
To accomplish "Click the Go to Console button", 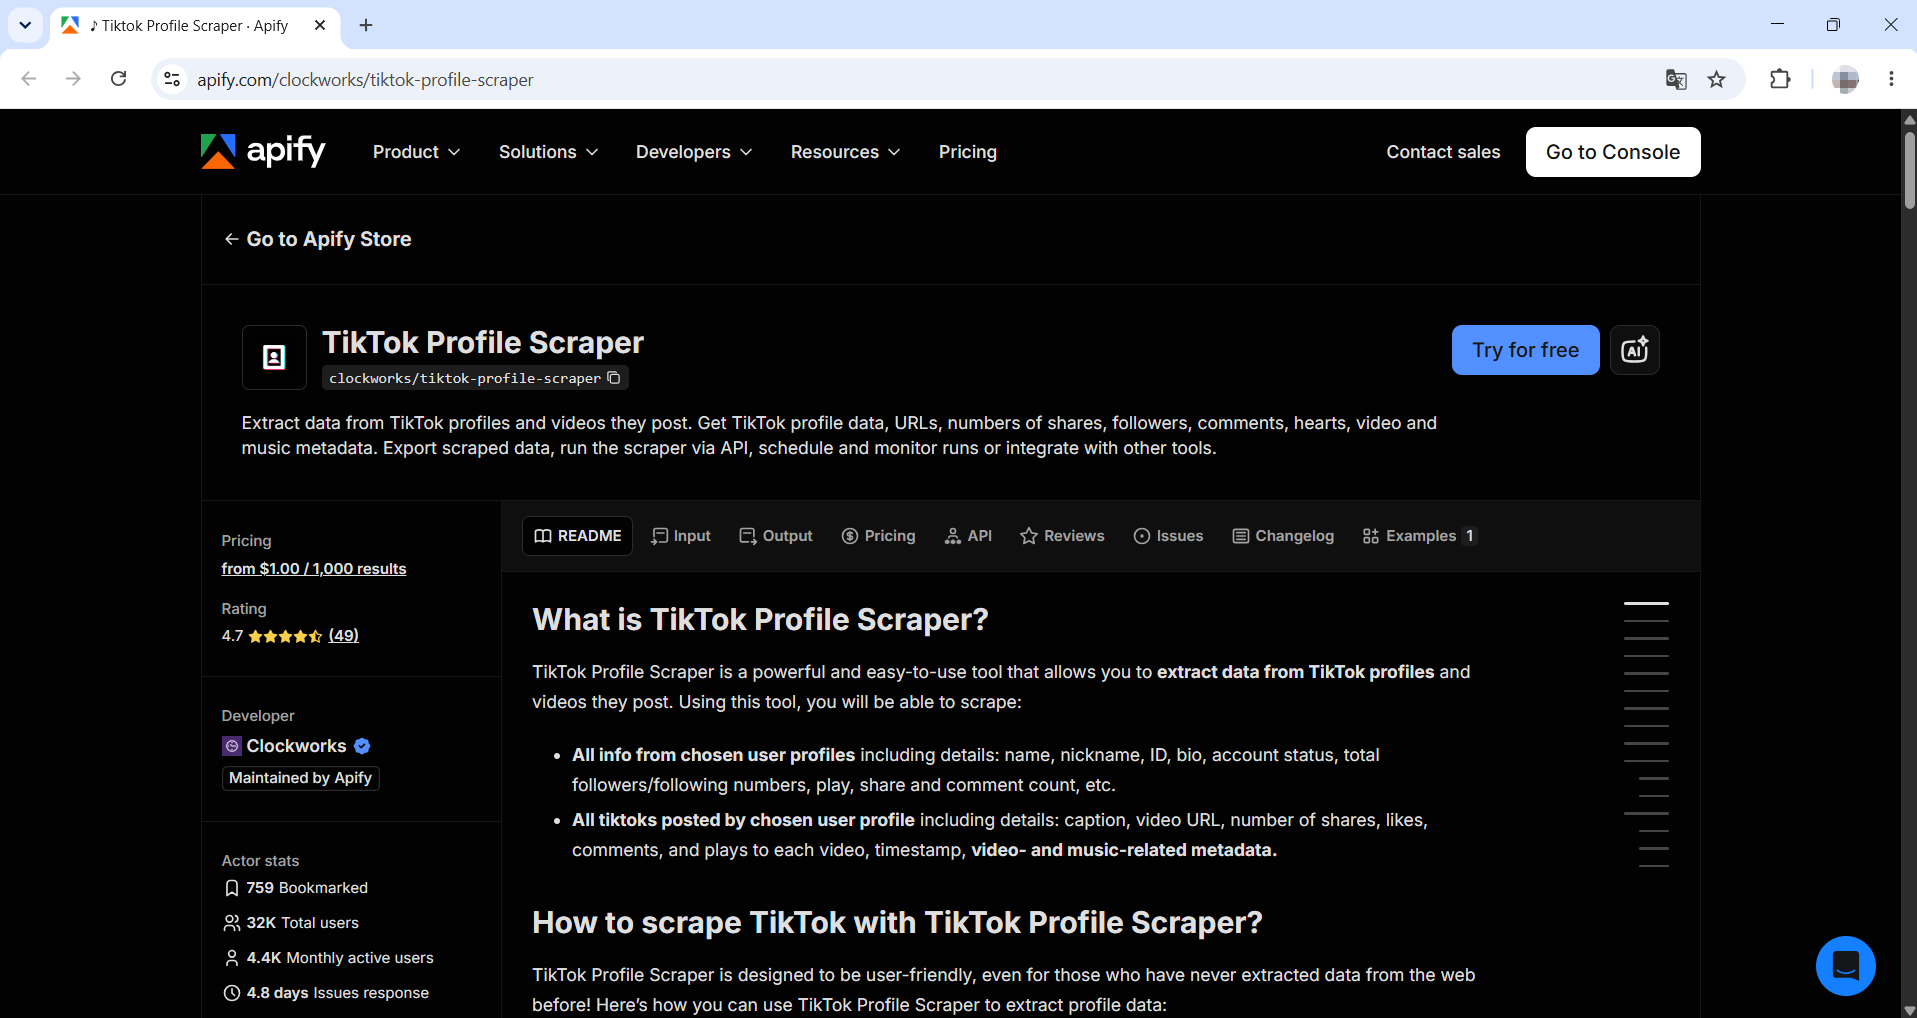I will tap(1613, 152).
